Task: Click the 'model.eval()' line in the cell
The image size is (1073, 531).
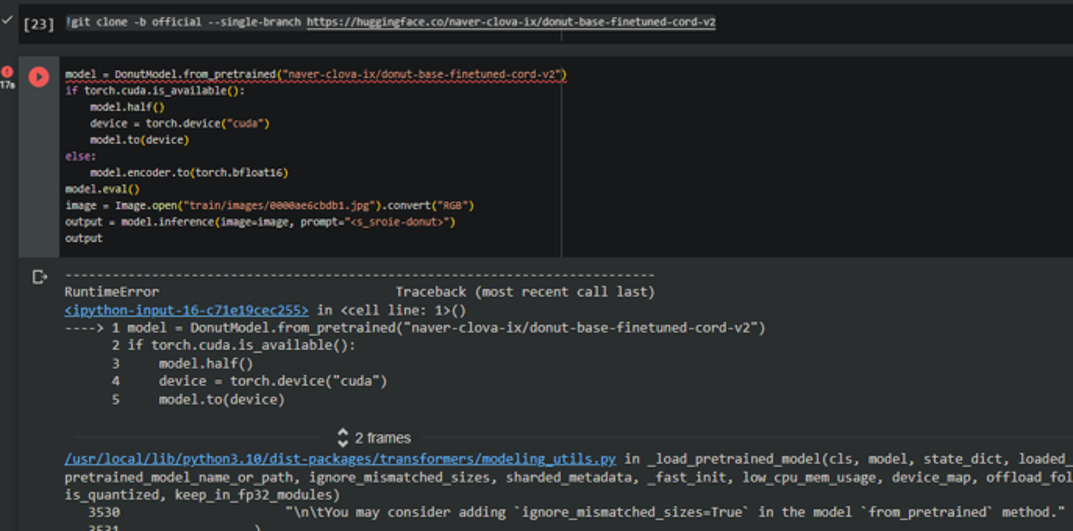Action: click(102, 189)
